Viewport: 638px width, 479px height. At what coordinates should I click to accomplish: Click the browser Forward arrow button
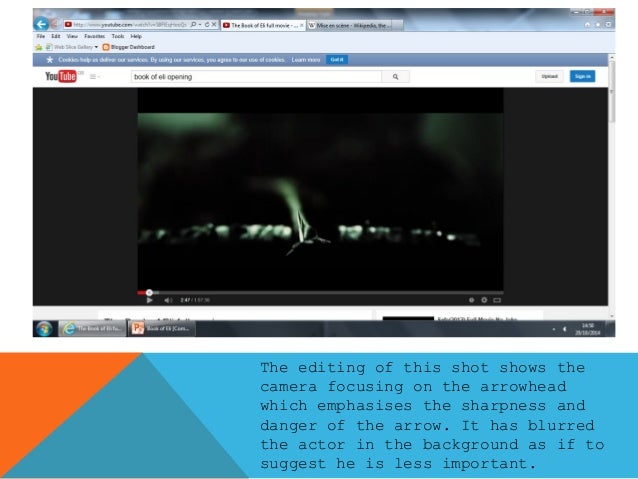pyautogui.click(x=55, y=24)
